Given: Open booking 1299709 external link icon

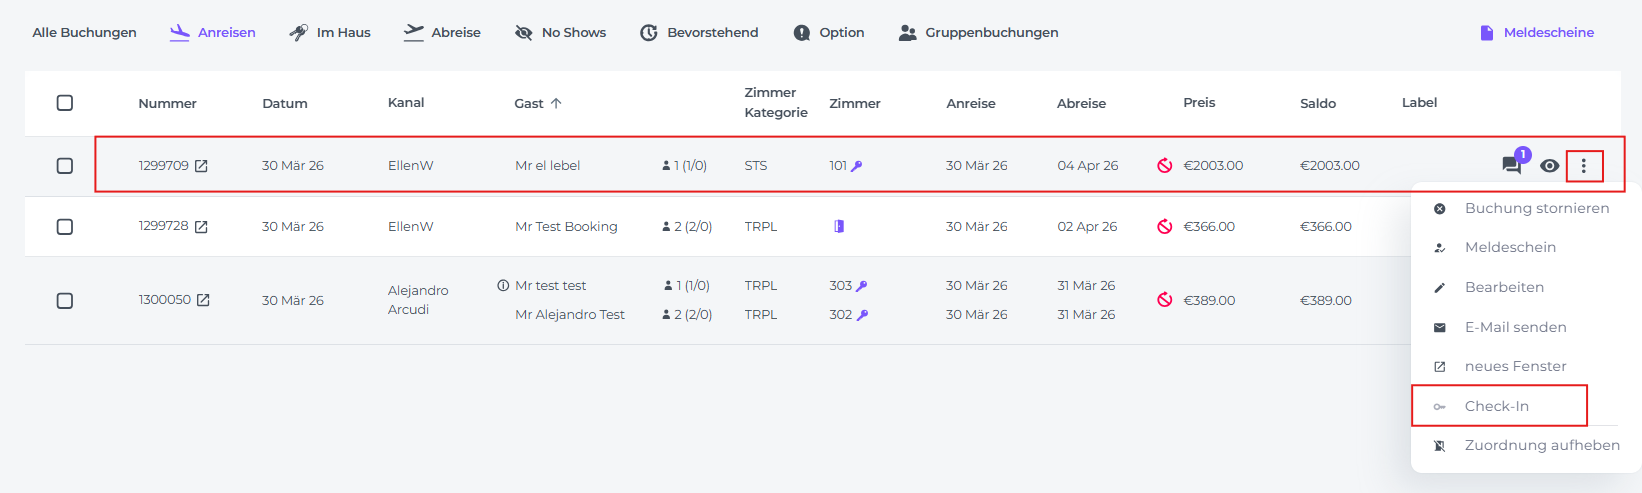Looking at the screenshot, I should pyautogui.click(x=201, y=166).
